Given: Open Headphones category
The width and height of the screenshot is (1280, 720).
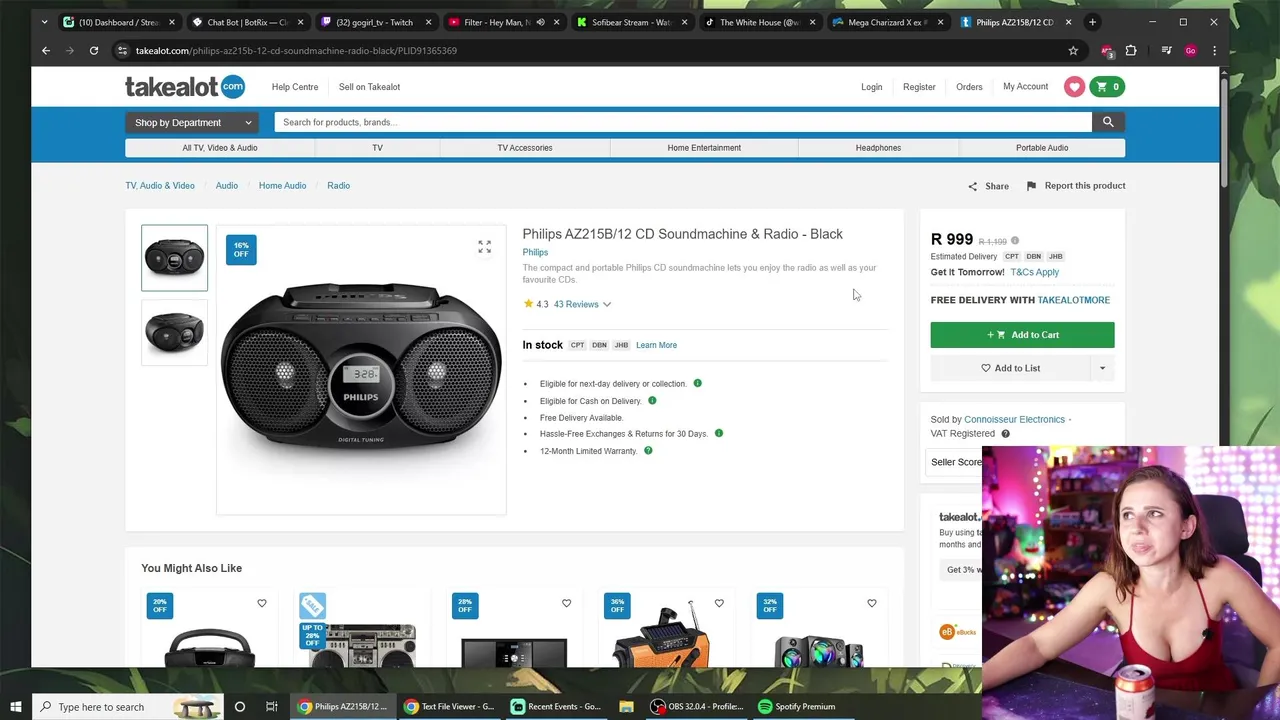Looking at the screenshot, I should click(878, 148).
